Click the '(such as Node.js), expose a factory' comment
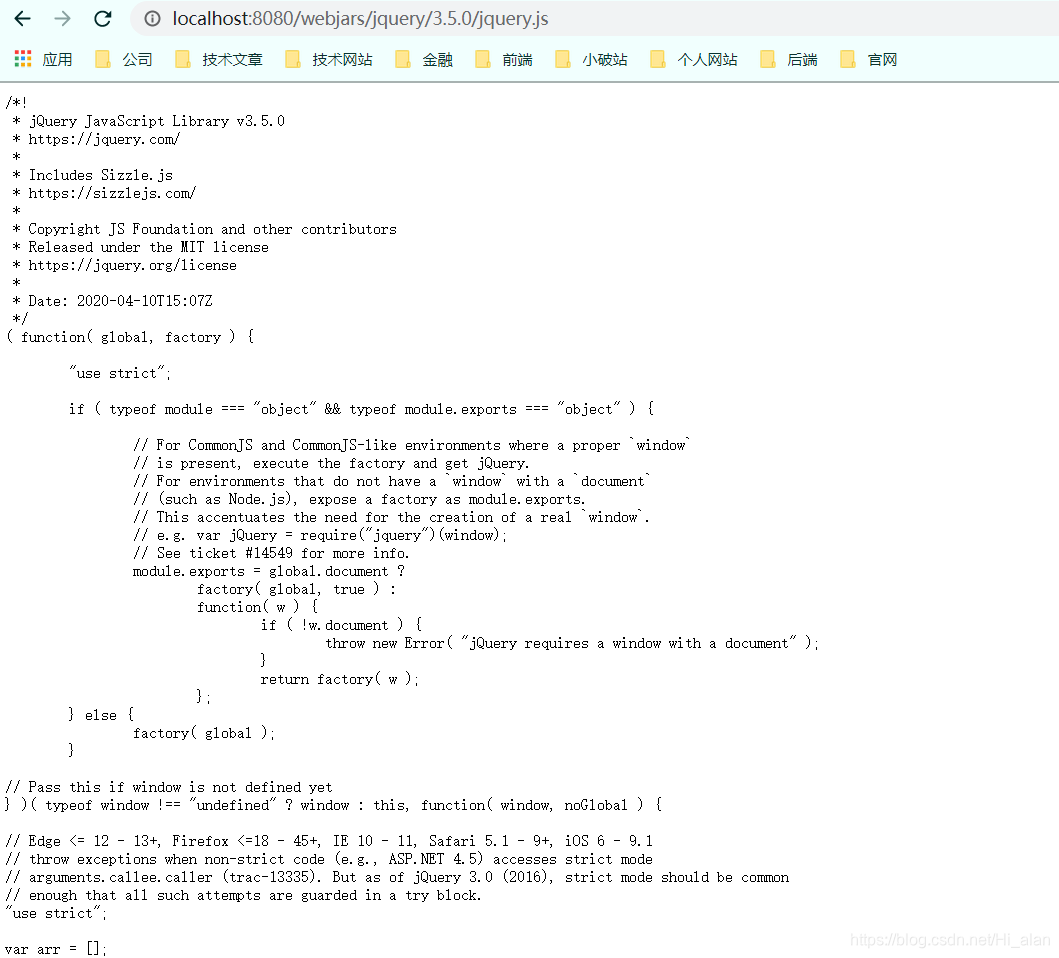This screenshot has height=958, width=1059. [359, 499]
